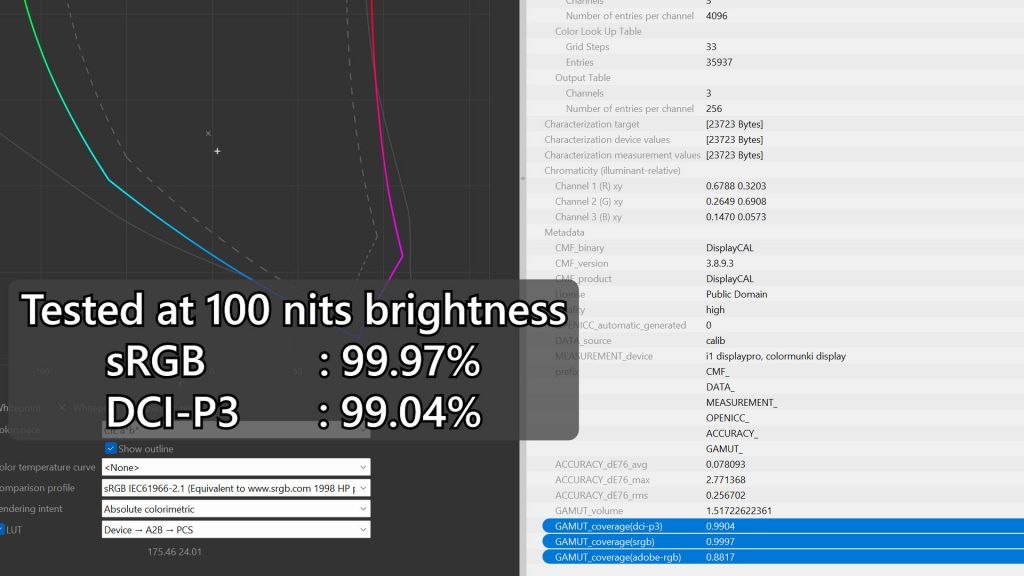Click the Public Domain license value
The image size is (1024, 576).
pos(737,294)
